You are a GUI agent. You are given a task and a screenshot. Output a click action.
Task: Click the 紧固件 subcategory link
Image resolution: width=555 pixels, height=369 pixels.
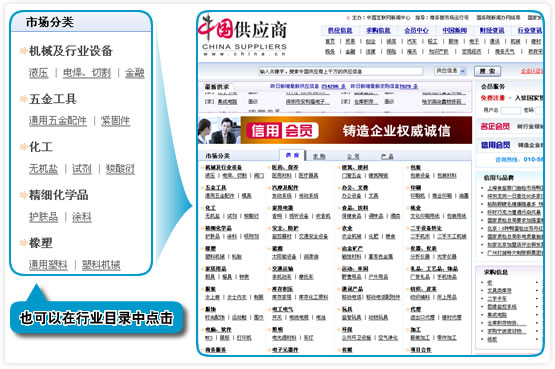coord(115,121)
